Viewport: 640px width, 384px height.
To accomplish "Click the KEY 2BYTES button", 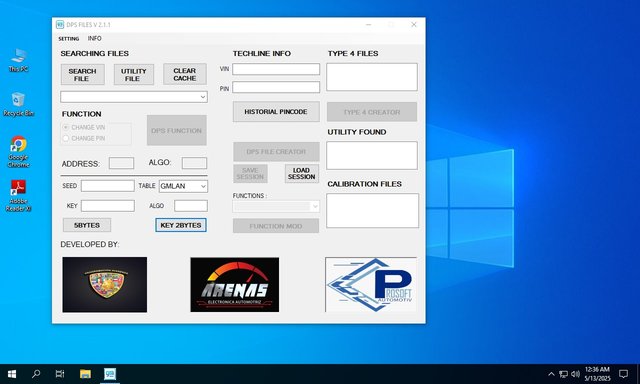I will (x=181, y=225).
